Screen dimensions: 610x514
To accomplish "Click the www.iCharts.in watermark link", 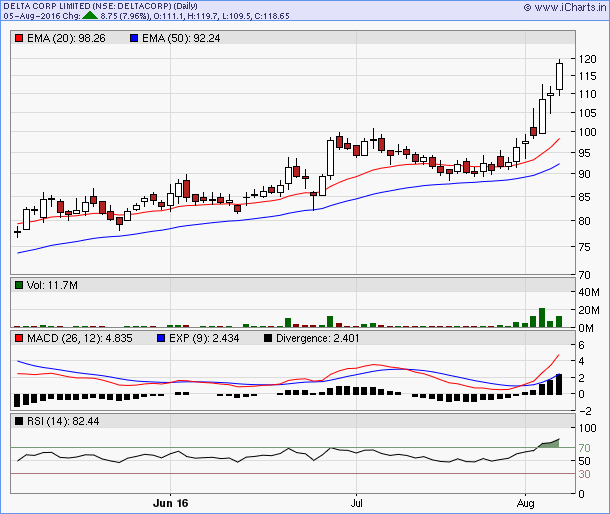I will click(x=565, y=7).
